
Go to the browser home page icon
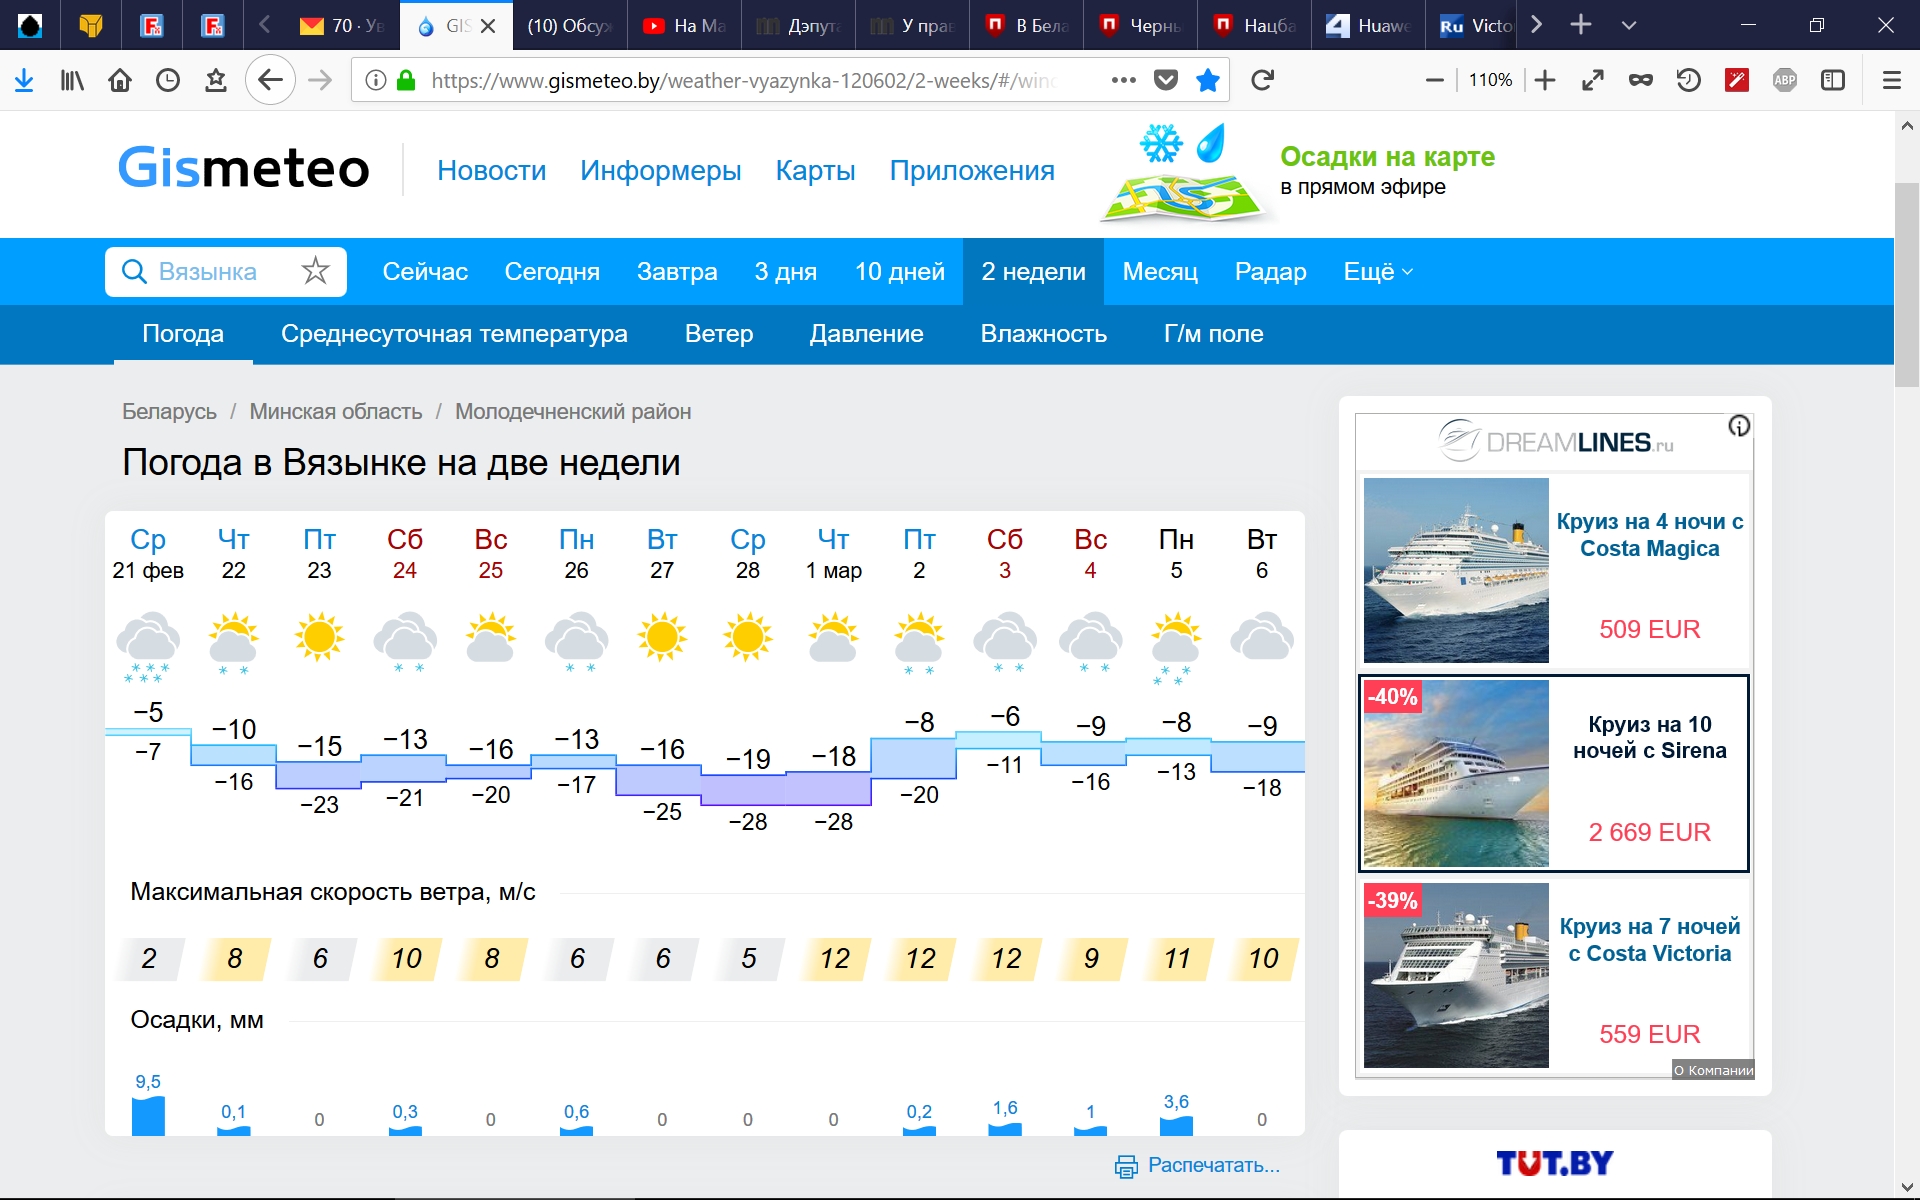(120, 80)
